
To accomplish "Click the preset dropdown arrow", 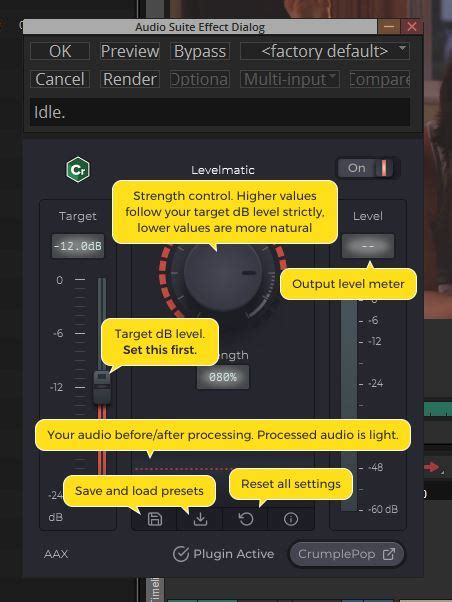I will point(402,48).
